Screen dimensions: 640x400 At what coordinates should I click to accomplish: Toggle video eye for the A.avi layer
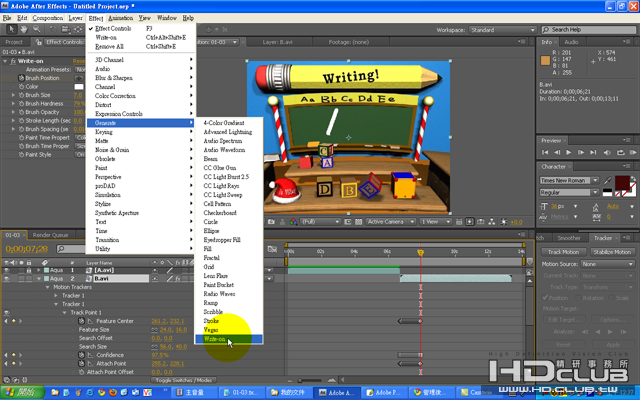(7, 270)
